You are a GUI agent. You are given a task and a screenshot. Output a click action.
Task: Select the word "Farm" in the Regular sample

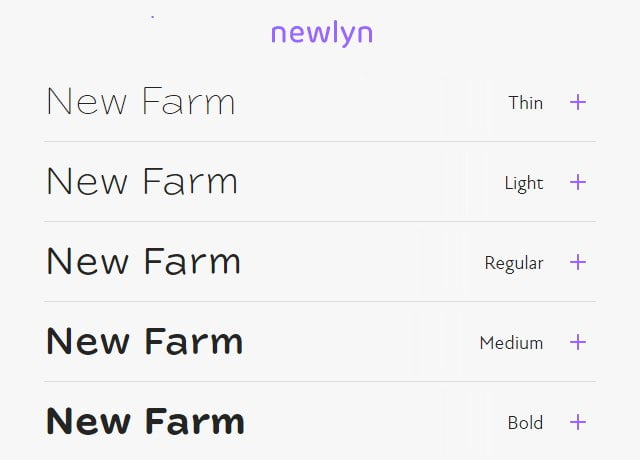(192, 262)
